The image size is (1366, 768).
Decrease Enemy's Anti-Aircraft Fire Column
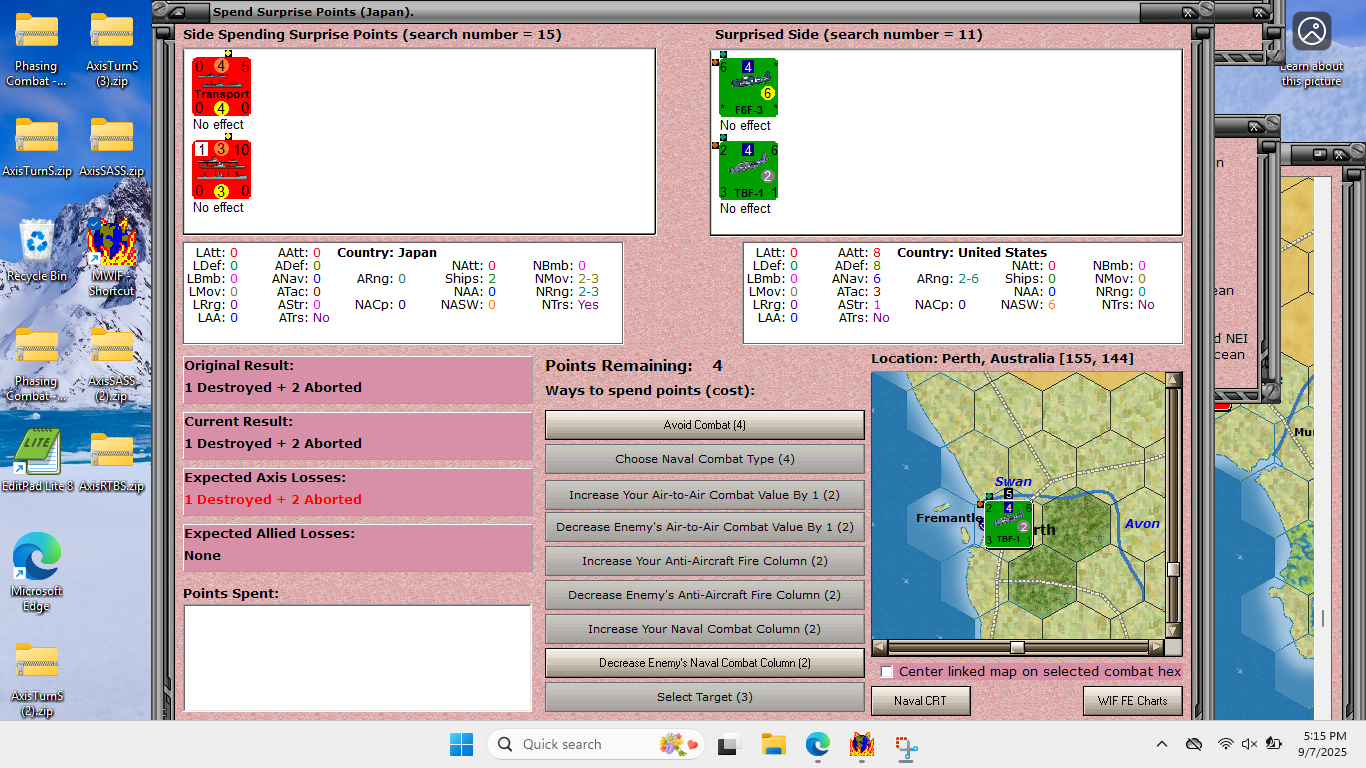(x=704, y=595)
